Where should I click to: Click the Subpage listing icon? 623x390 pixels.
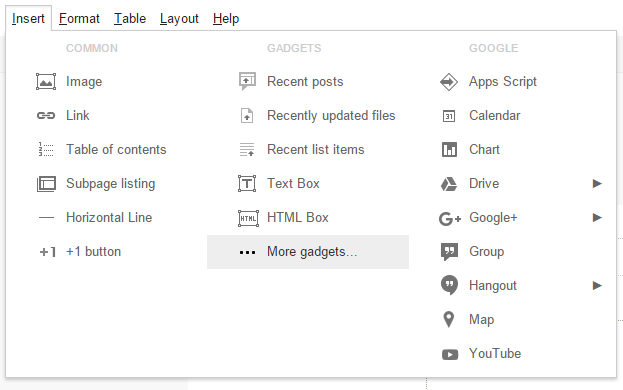click(x=46, y=184)
